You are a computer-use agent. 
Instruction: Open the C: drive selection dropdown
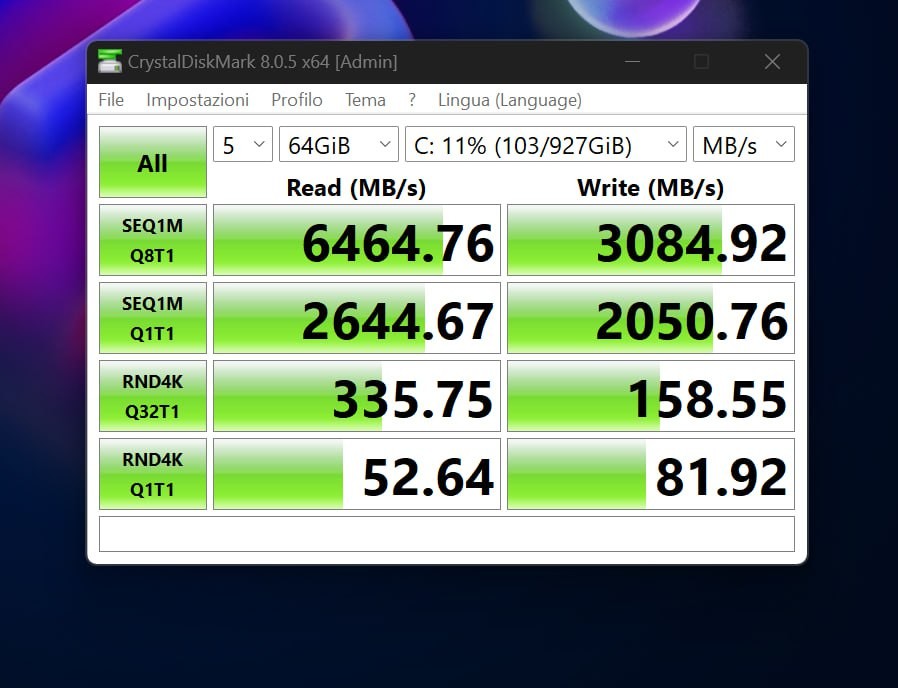(545, 145)
